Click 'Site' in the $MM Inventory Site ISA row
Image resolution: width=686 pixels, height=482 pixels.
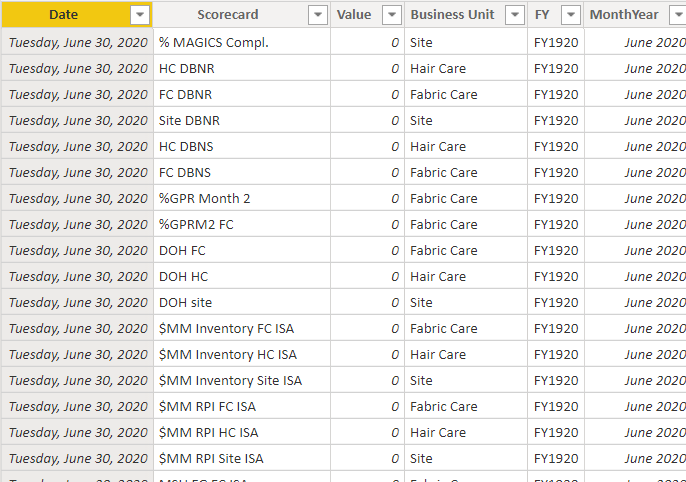[x=466, y=381]
